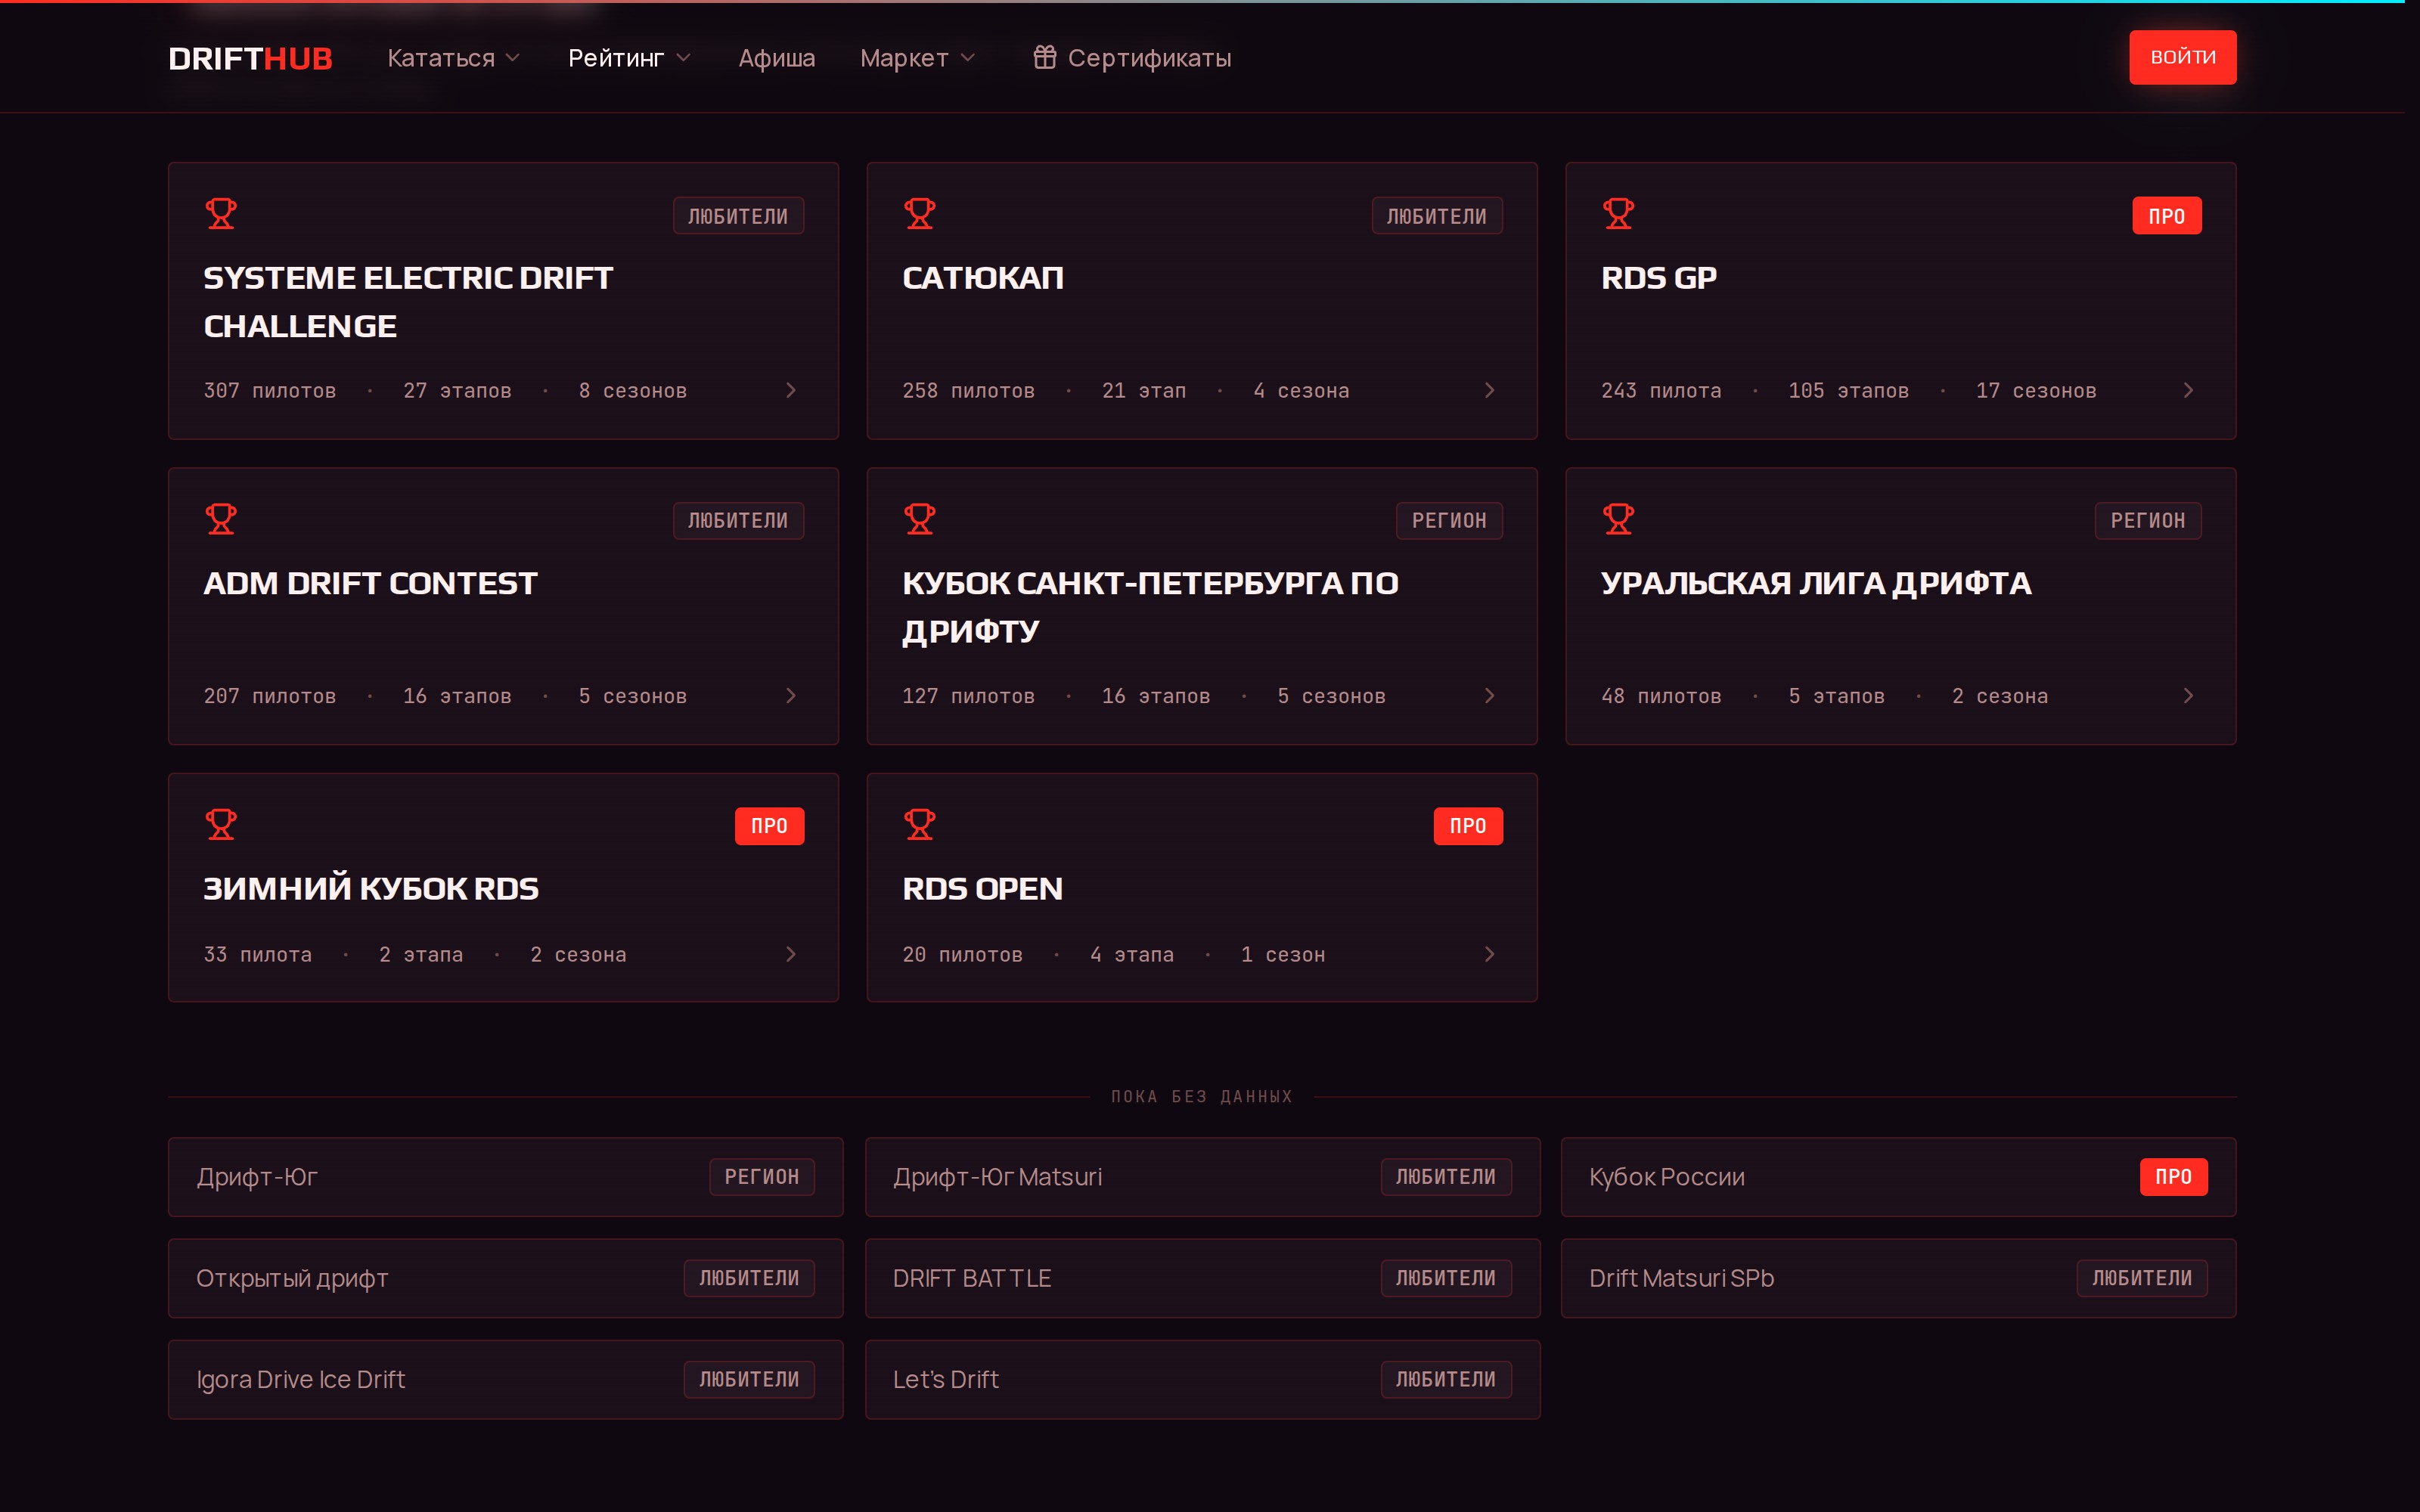This screenshot has width=2420, height=1512.
Task: Click the '48 пилотов' stat
Action: [1661, 696]
